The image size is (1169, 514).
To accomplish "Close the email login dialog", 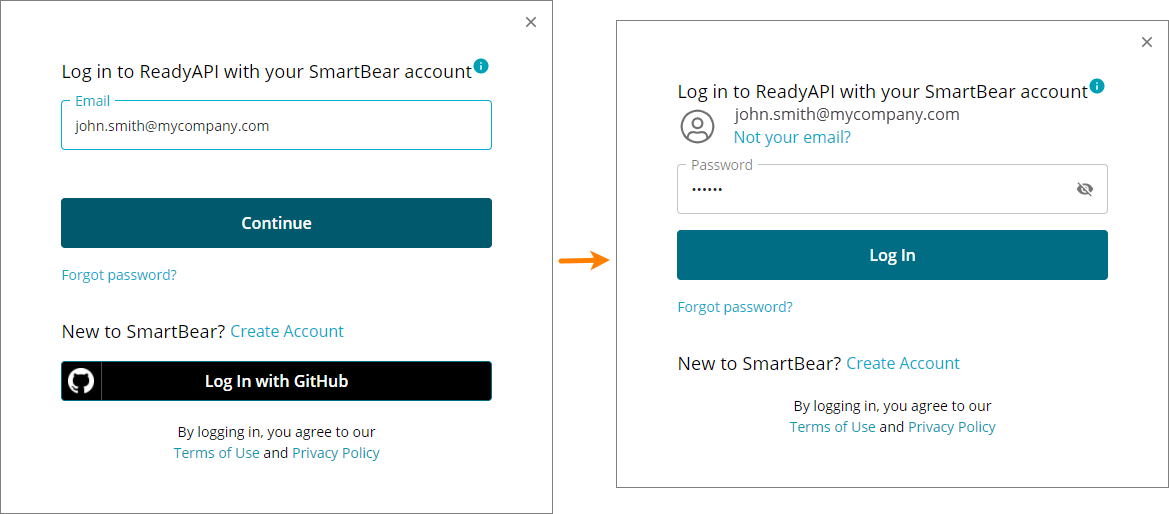I will [531, 22].
